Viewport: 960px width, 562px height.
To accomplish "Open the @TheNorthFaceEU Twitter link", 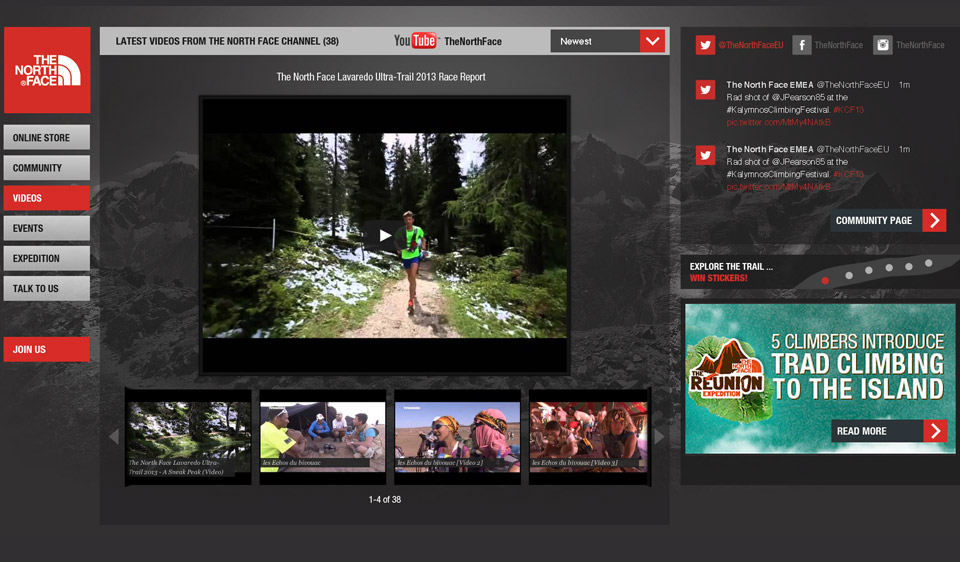I will point(751,45).
